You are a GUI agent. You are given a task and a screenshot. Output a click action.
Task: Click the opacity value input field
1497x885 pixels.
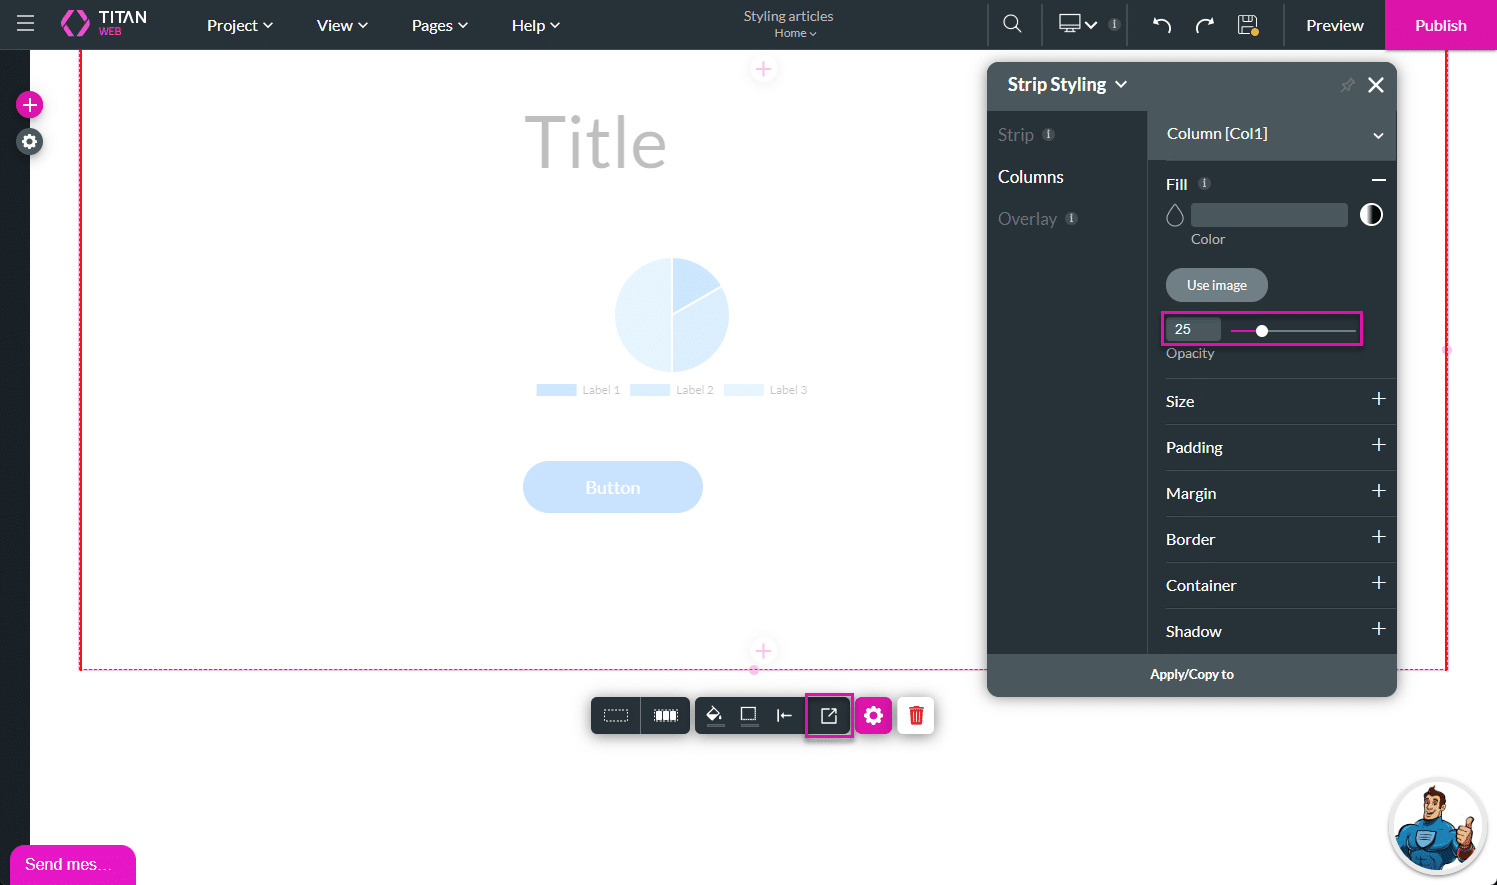(1193, 329)
